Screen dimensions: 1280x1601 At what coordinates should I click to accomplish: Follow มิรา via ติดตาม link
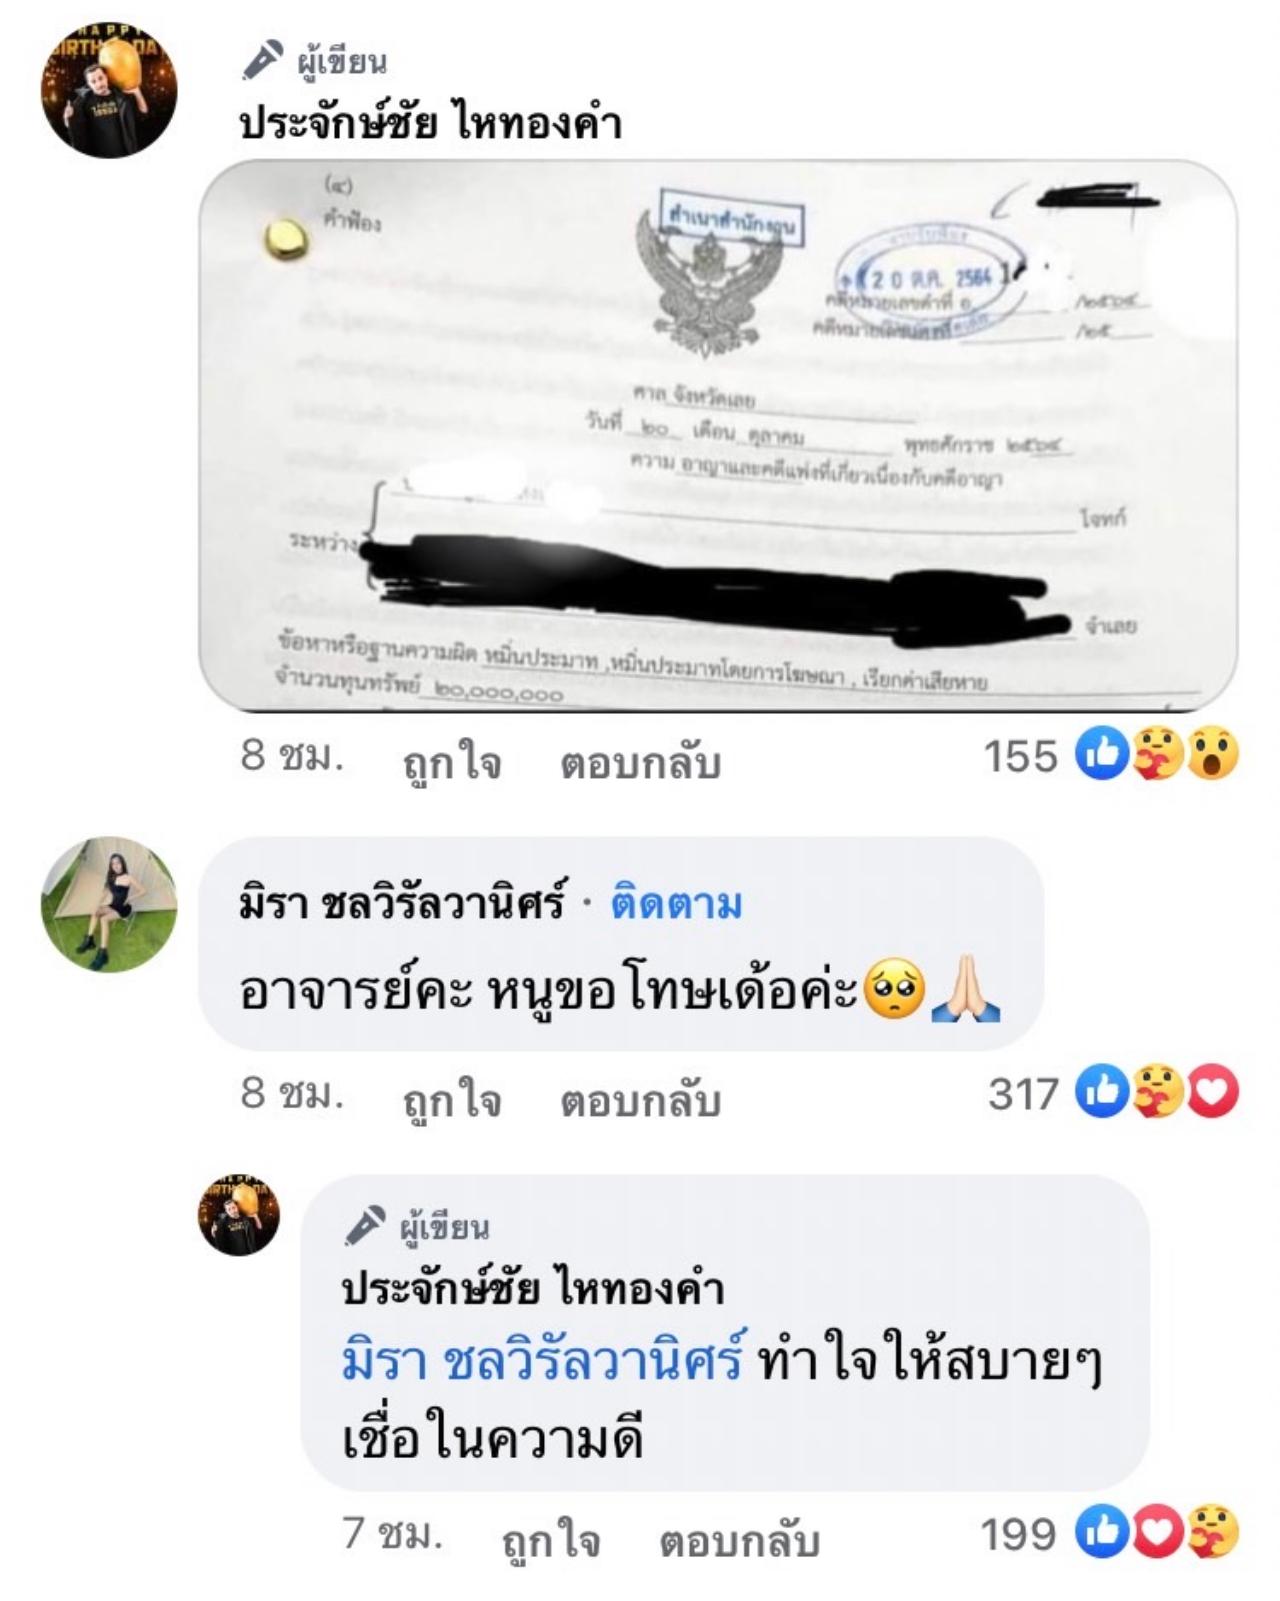pyautogui.click(x=676, y=904)
